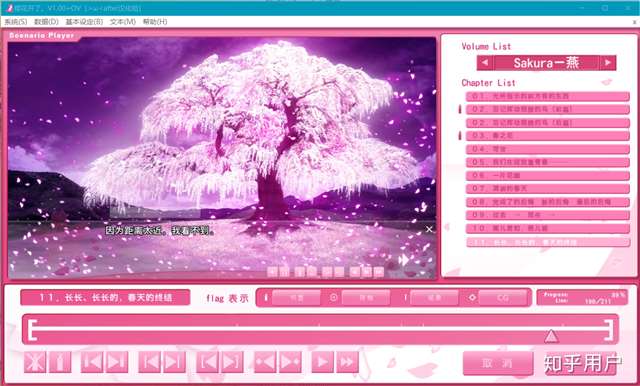
Task: Click the small x at menu bar's right end
Action: click(x=635, y=22)
